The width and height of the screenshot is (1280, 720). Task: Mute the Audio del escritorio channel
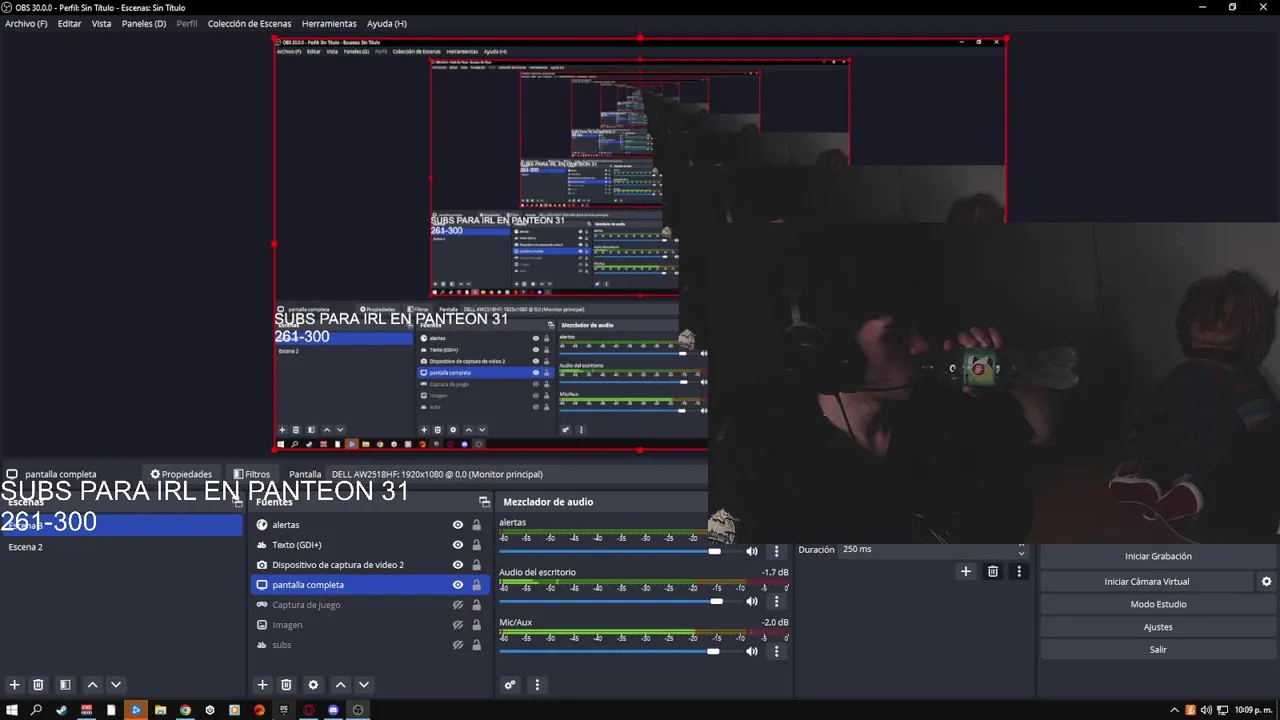752,601
